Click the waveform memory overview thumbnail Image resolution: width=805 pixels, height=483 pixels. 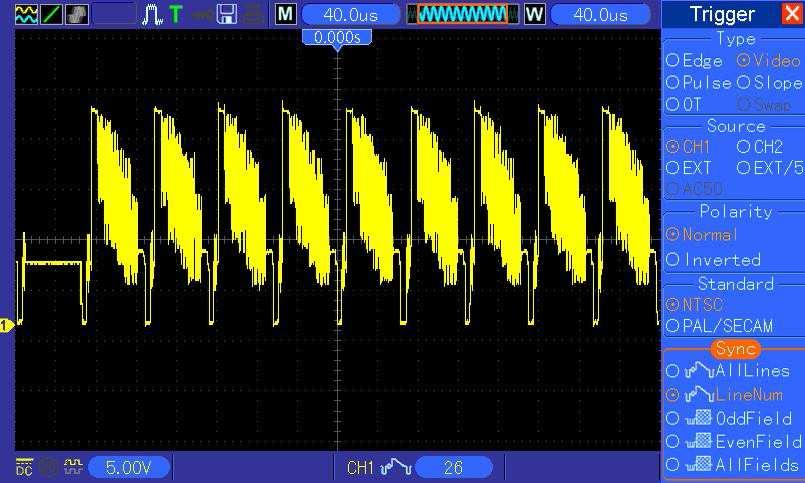click(463, 14)
